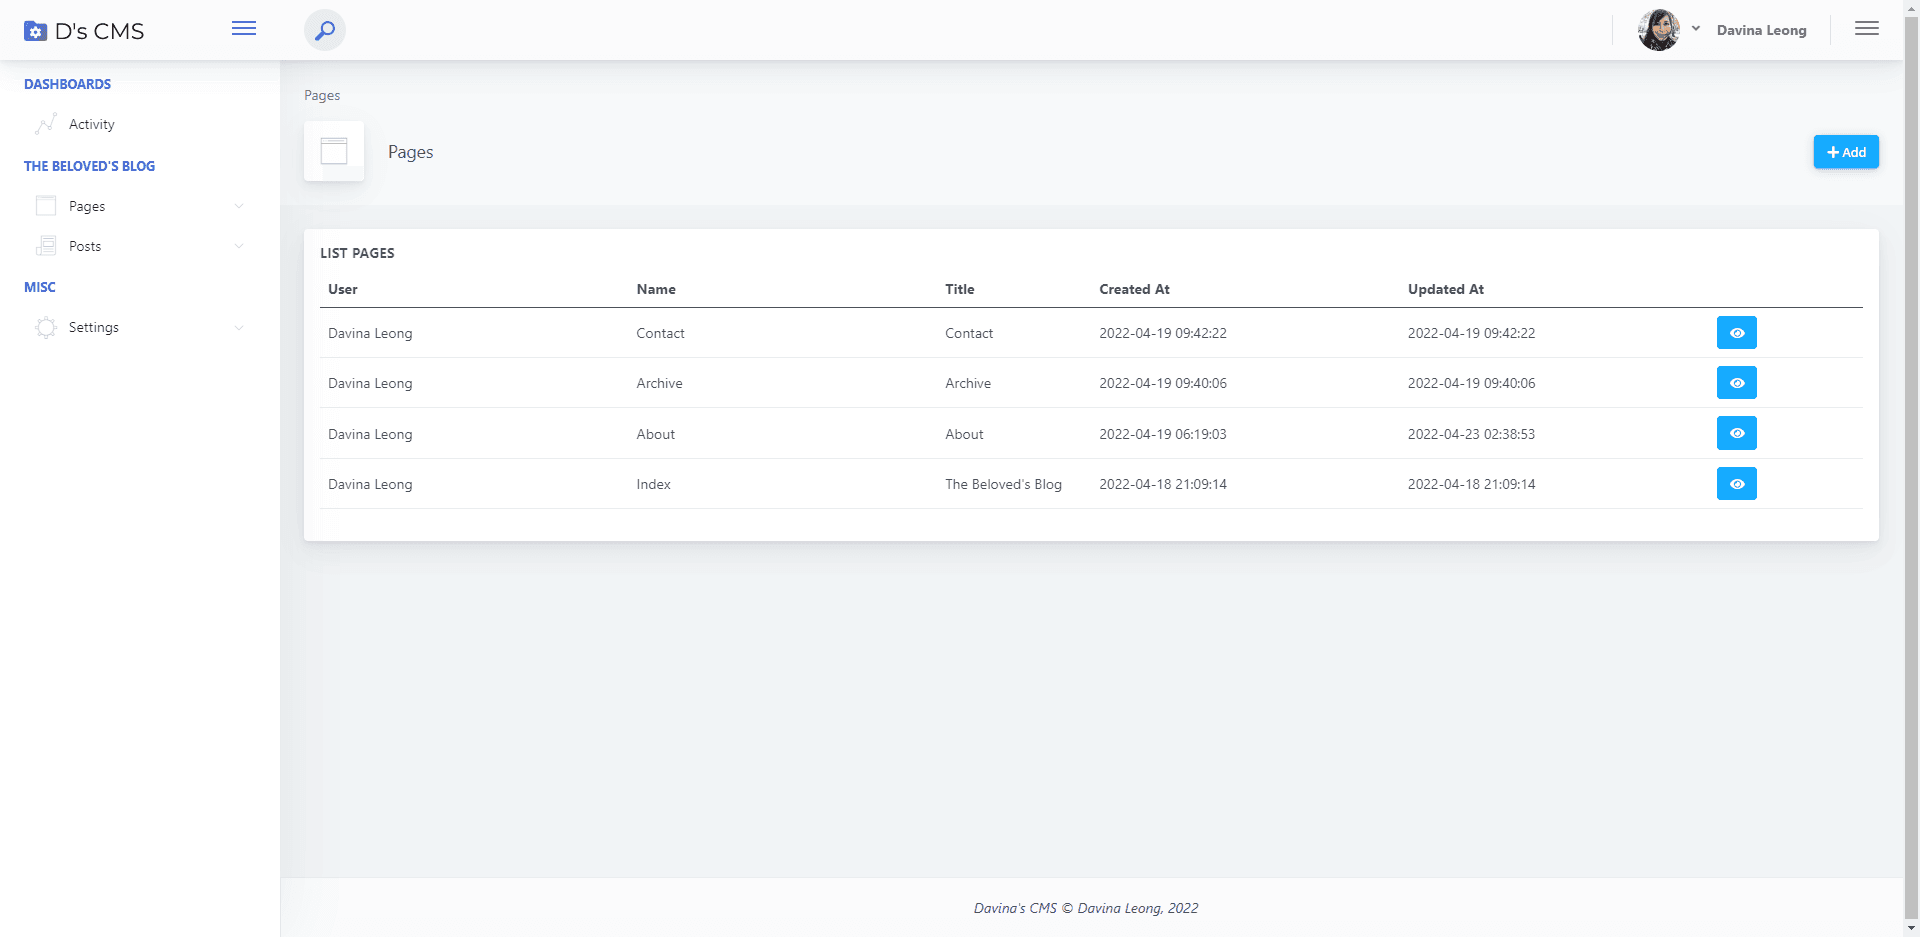Click the D's CMS logo icon
Viewport: 1920px width, 937px height.
(x=35, y=31)
